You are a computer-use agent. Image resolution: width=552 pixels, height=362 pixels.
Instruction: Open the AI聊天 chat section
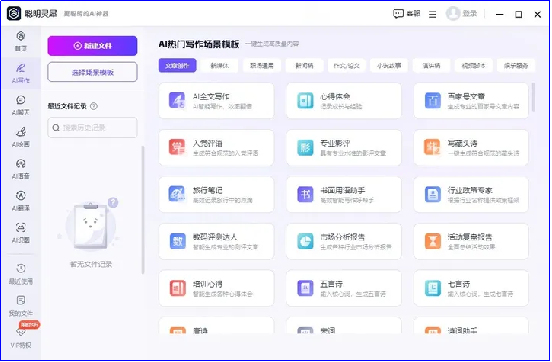pos(21,105)
